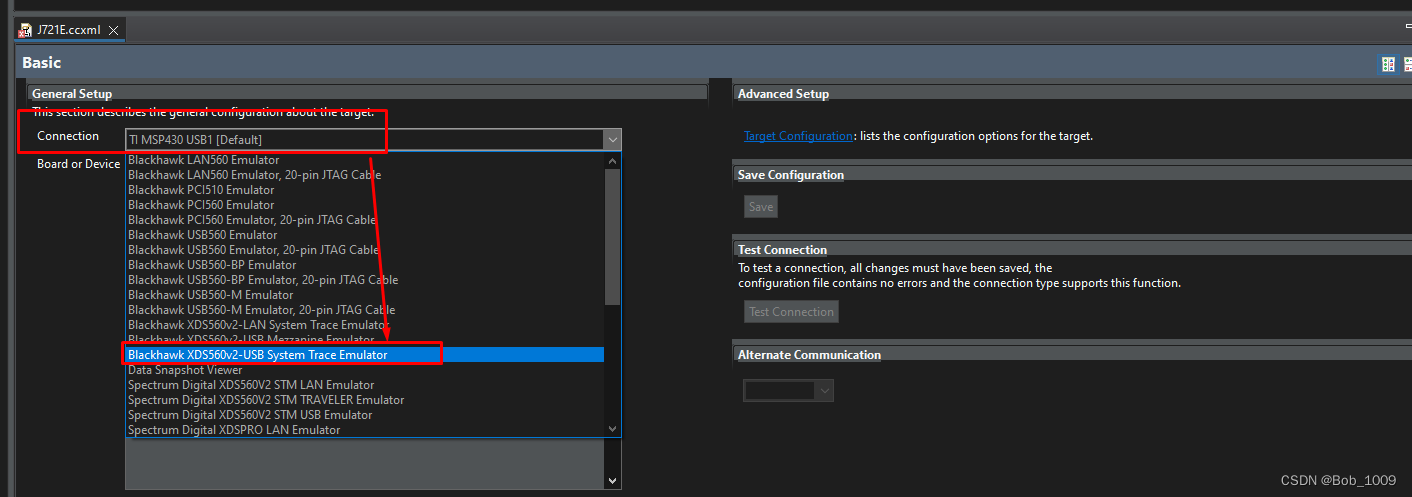Select Blackhawk LAN560 Emulator entry
This screenshot has width=1412, height=497.
point(365,160)
